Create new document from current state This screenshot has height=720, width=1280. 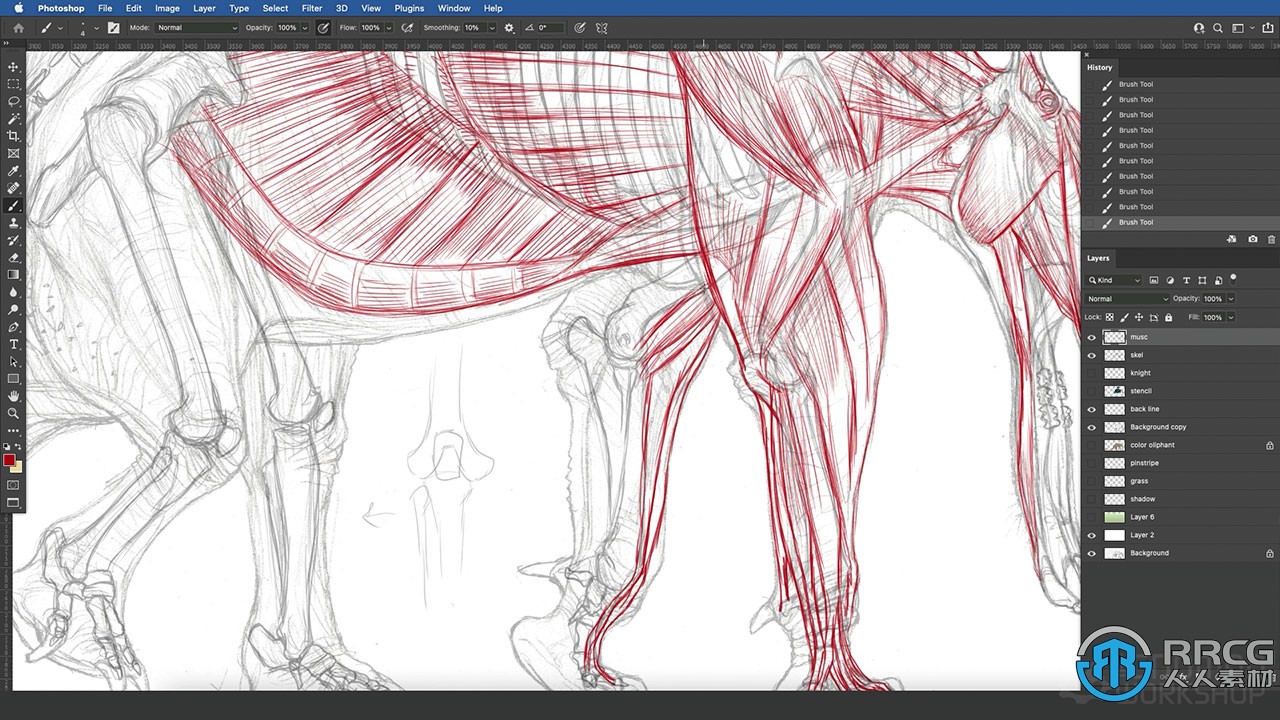1231,239
